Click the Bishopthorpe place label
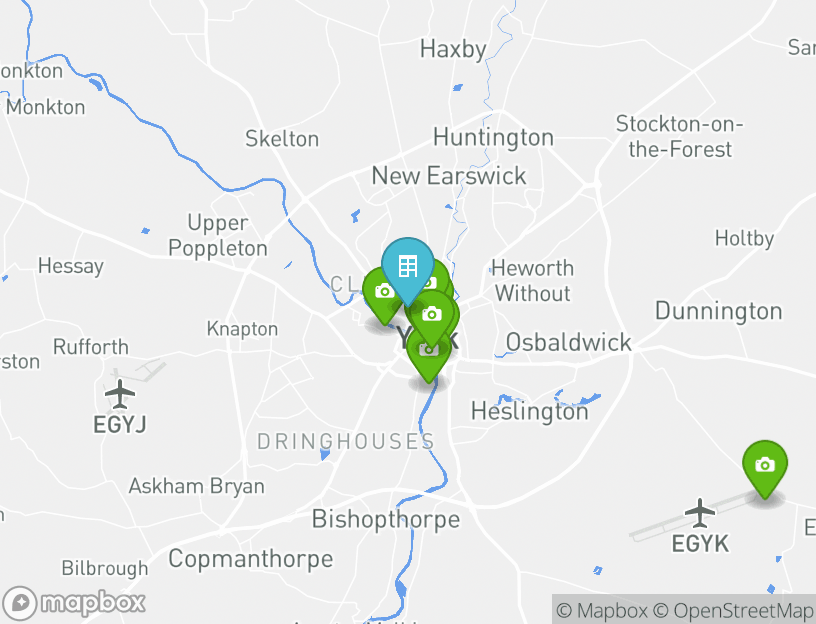This screenshot has width=816, height=624. coord(386,519)
